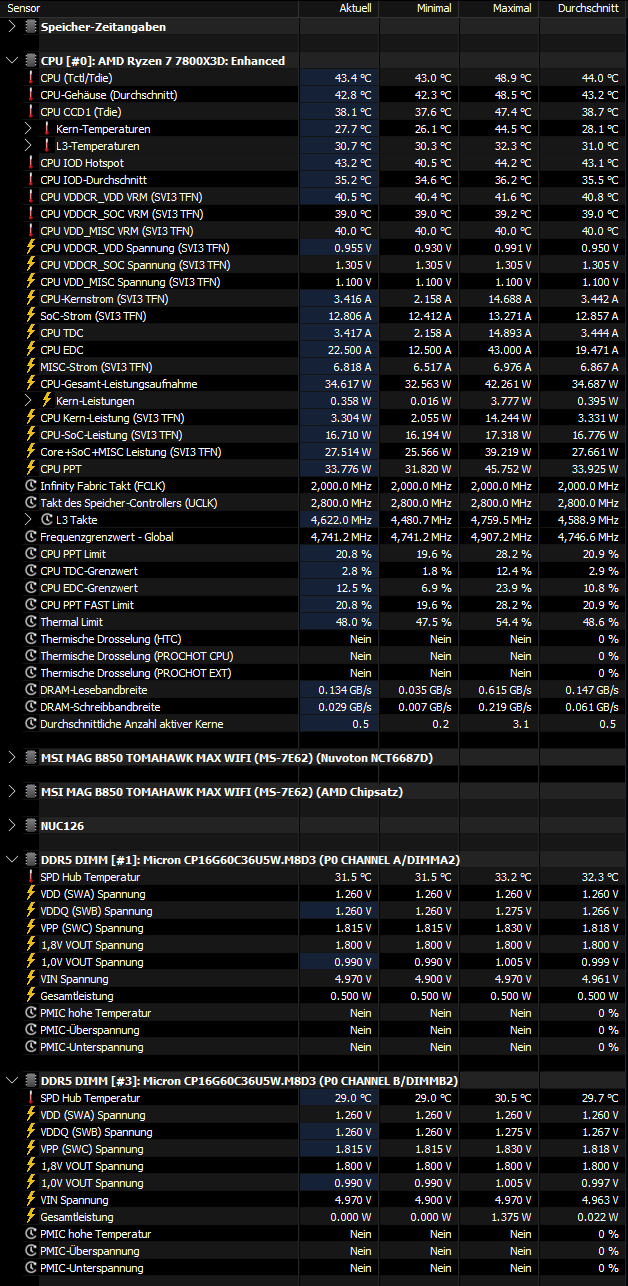This screenshot has width=628, height=1286.
Task: Click the clock icon of DIMM [#3] PMIC-Unterspannung
Action: coord(30,1268)
